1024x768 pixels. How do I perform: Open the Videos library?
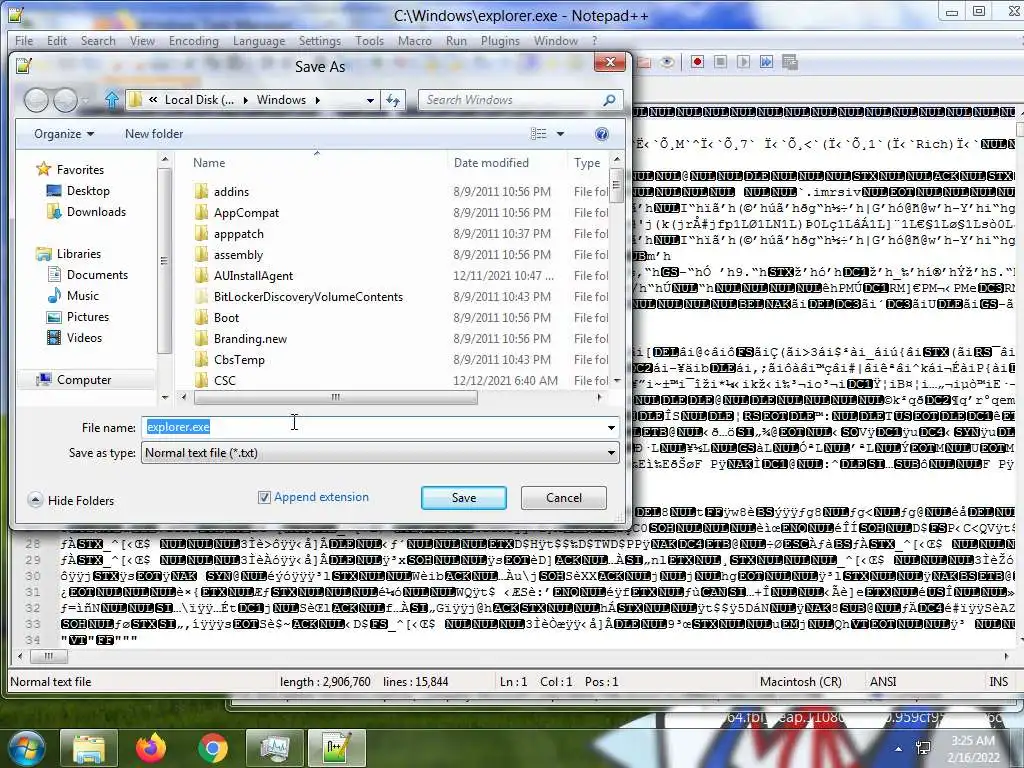coord(84,338)
